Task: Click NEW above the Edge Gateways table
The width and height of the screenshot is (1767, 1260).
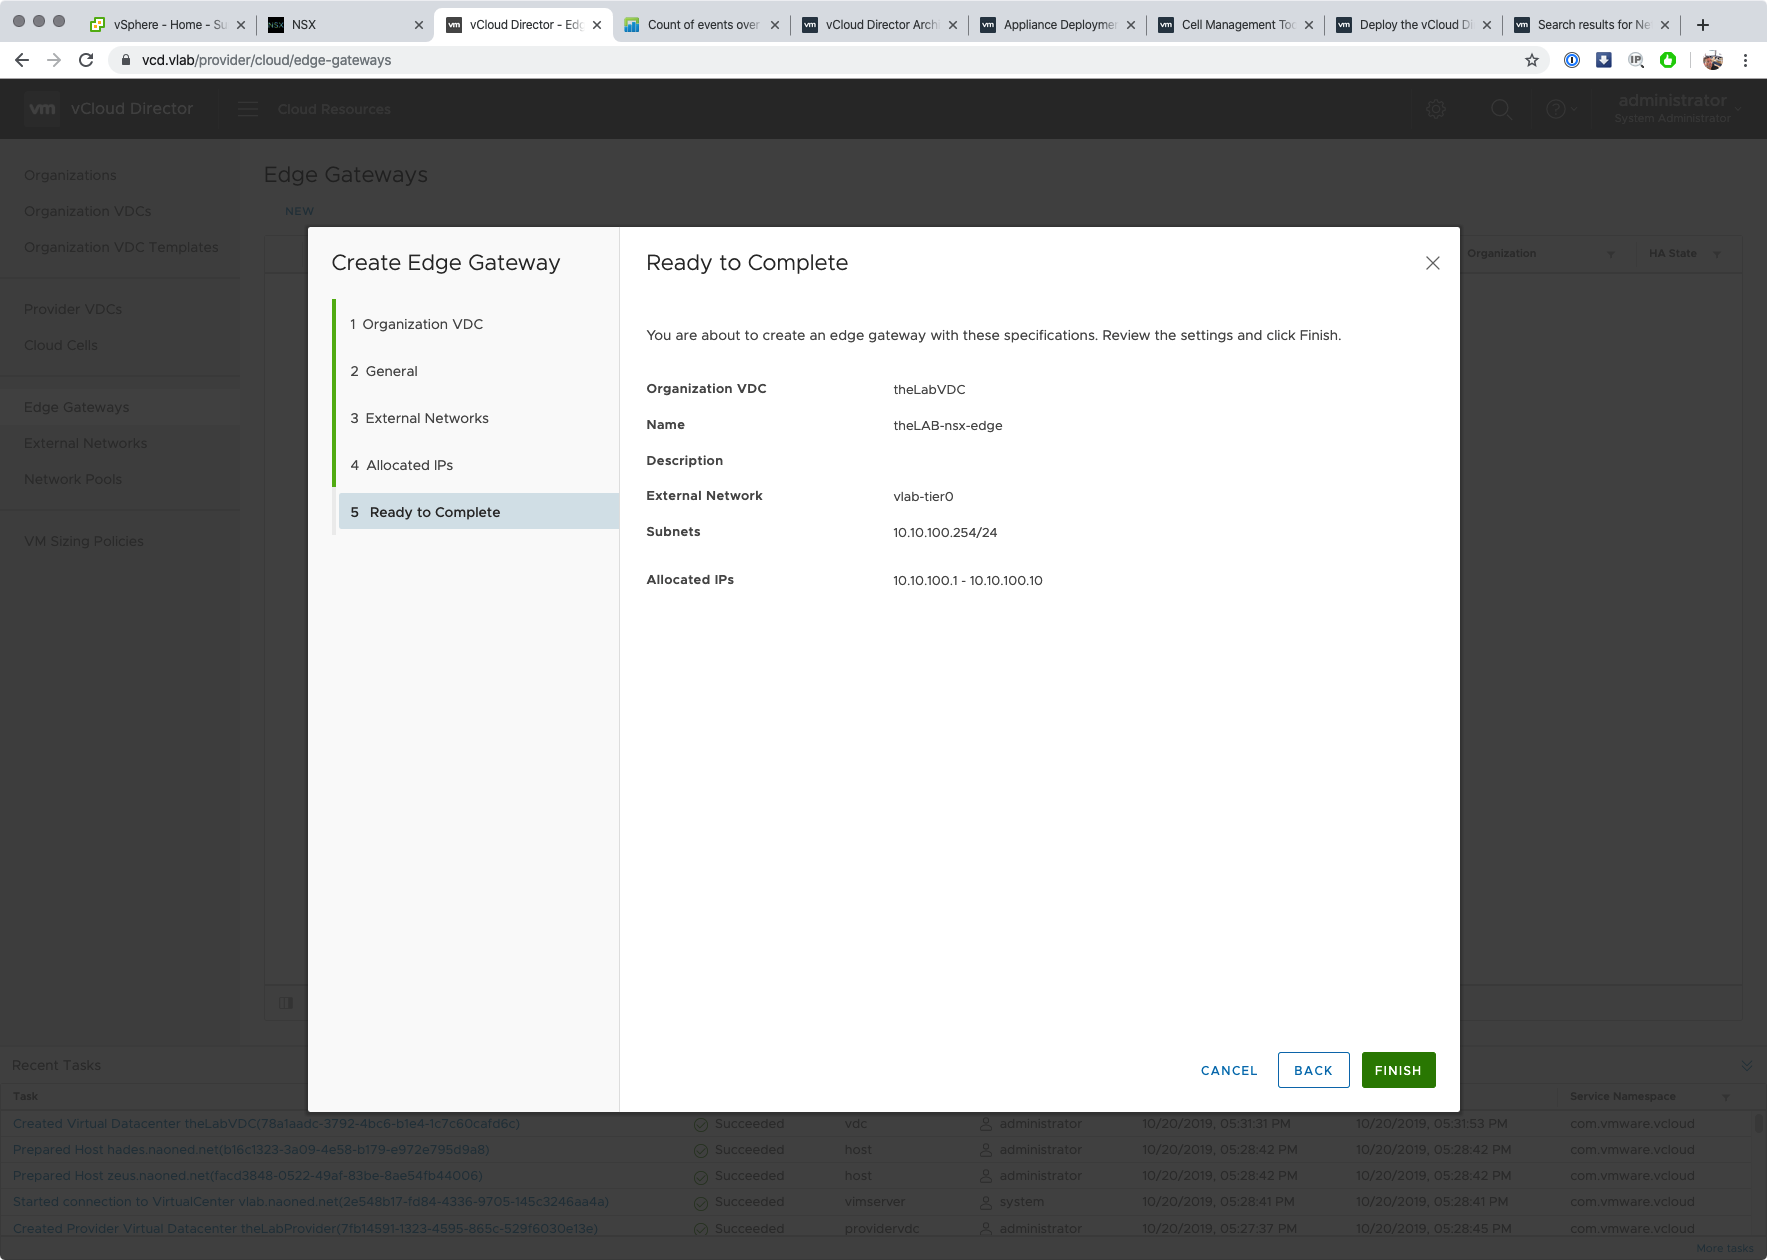Action: click(299, 211)
